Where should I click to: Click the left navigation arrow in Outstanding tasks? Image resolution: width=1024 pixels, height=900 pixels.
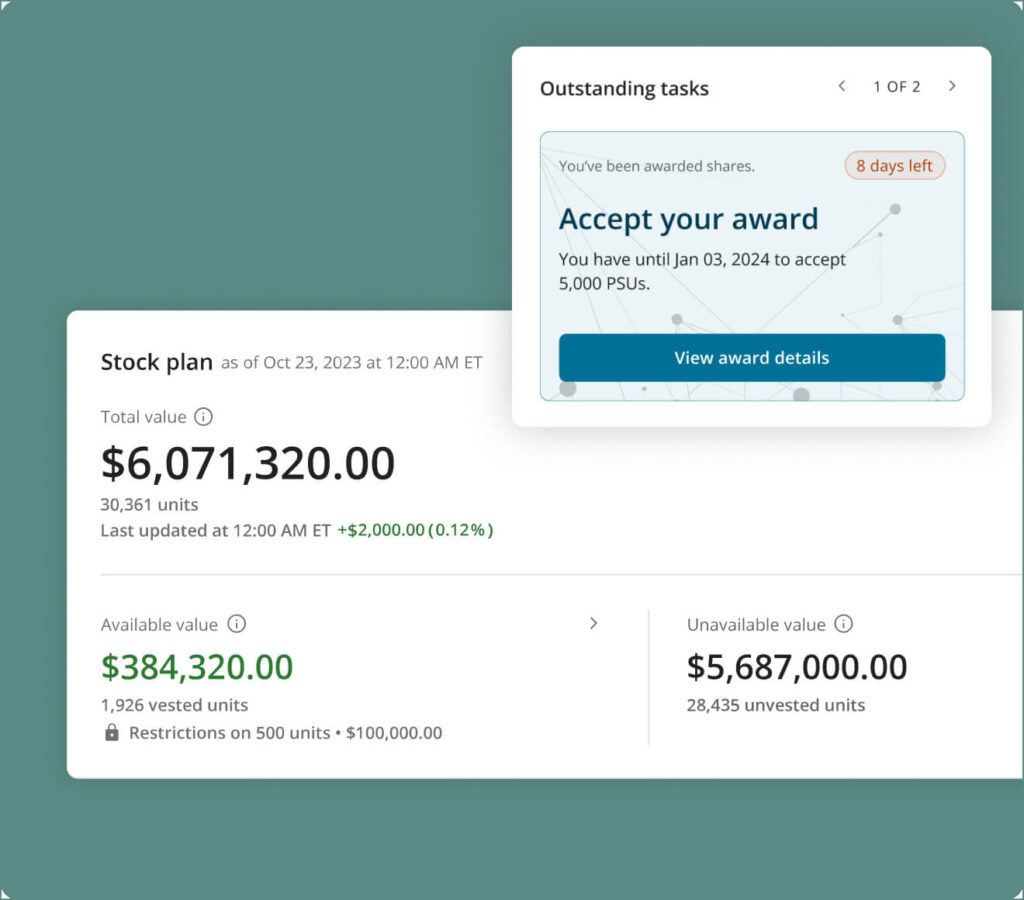[842, 87]
